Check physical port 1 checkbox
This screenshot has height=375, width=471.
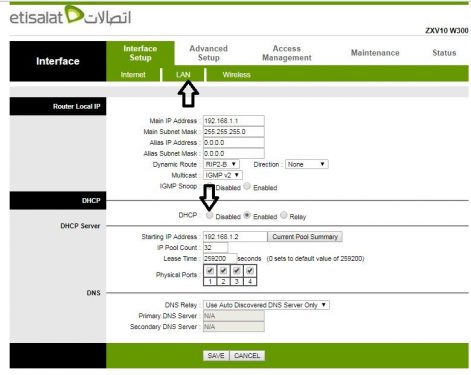tap(210, 271)
